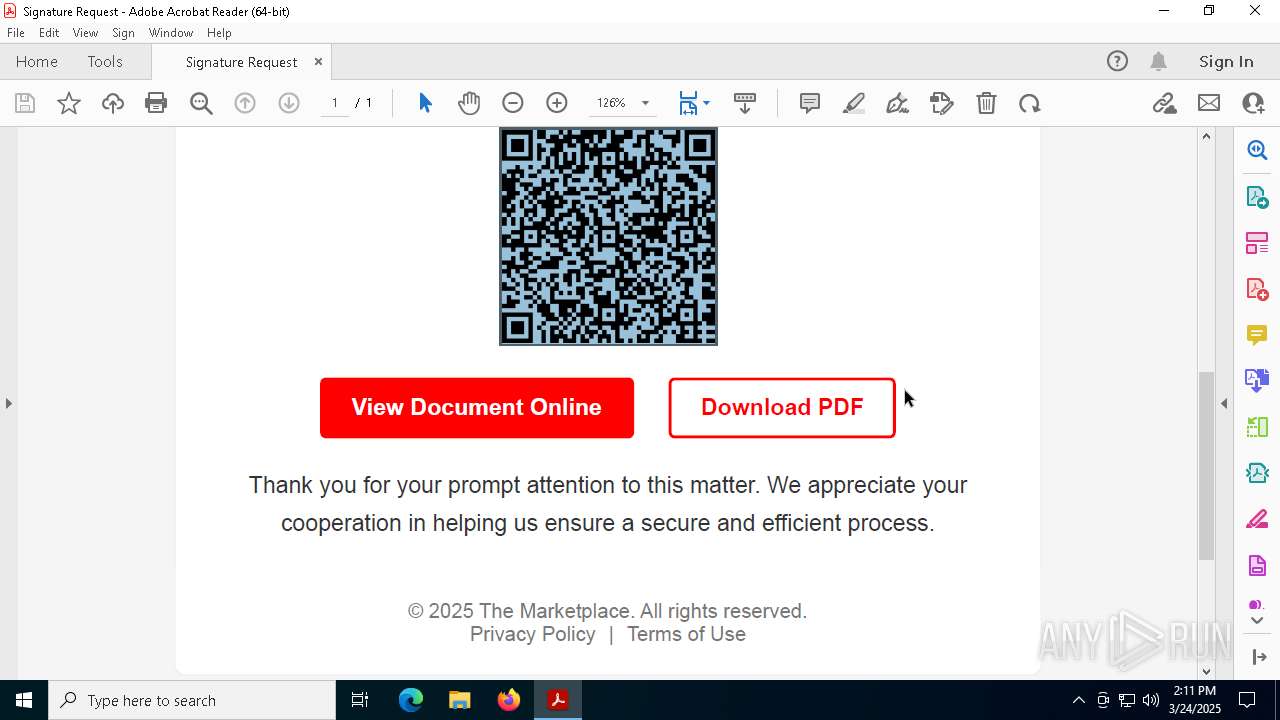Open Redact pen tool in right pane

pyautogui.click(x=1257, y=520)
